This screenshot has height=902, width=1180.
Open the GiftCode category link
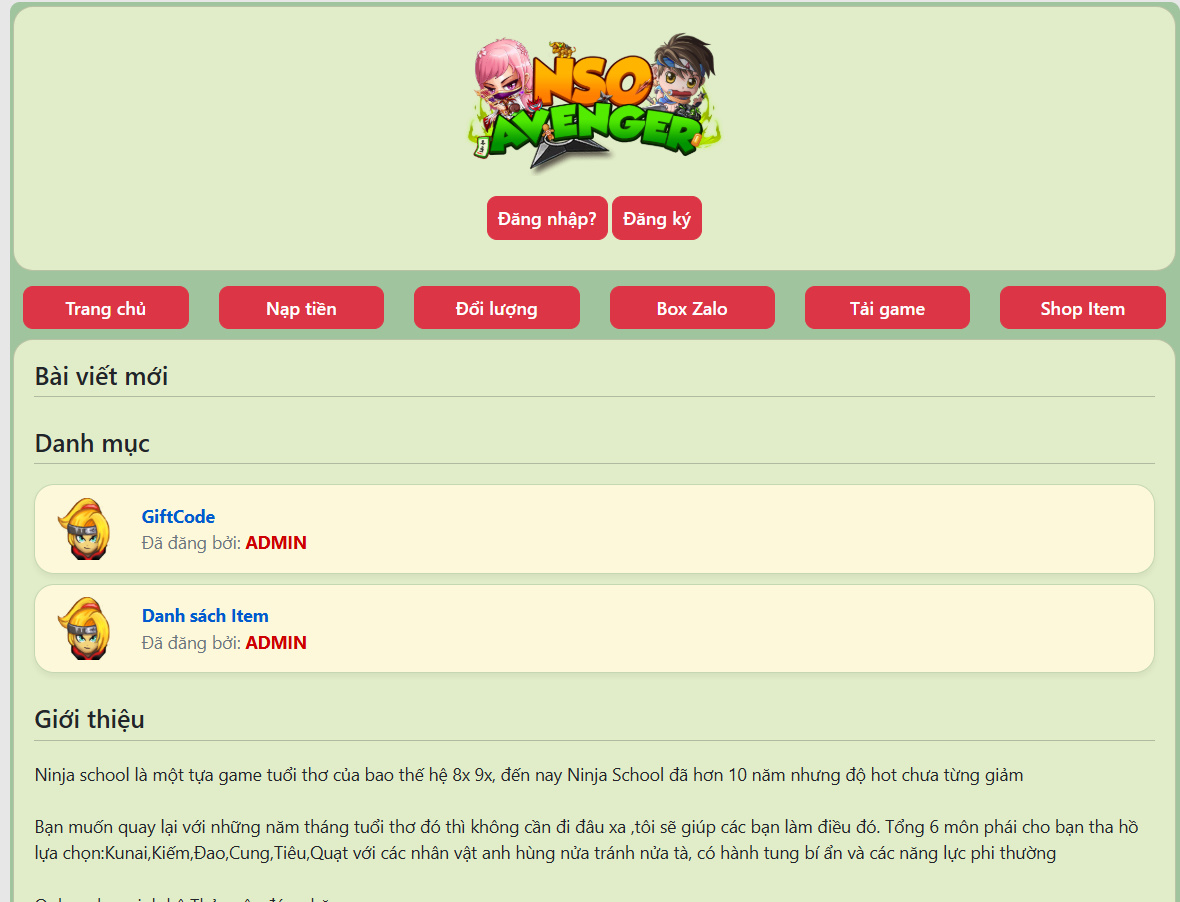coord(178,517)
